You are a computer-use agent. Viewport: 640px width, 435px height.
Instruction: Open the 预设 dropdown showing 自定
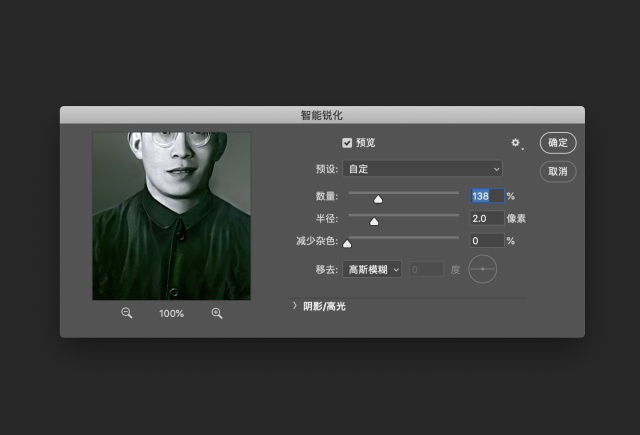(422, 169)
